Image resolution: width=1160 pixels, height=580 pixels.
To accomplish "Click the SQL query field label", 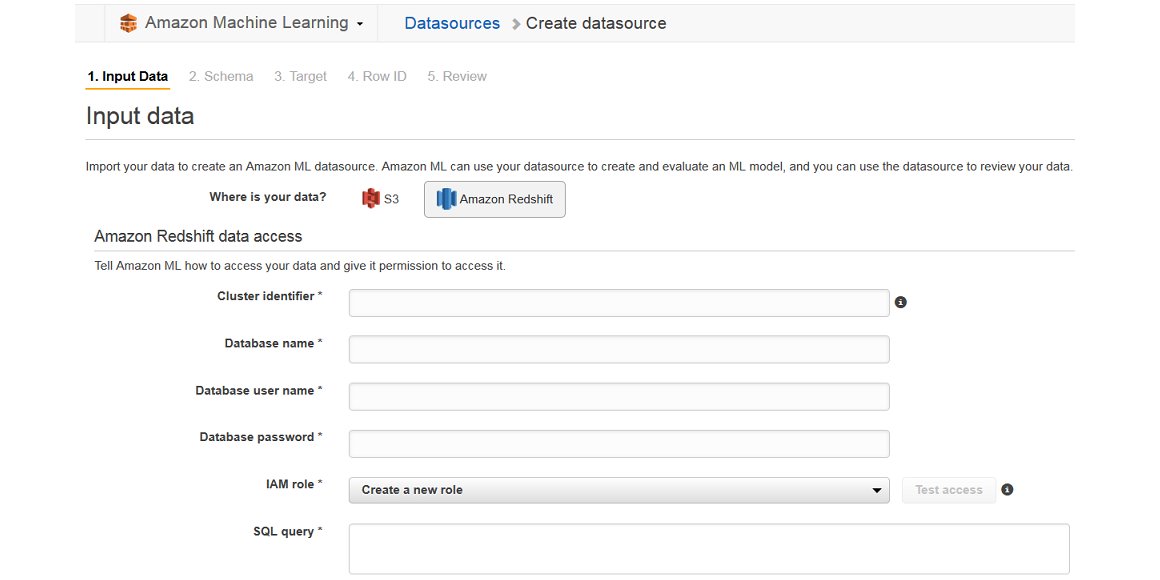I will tap(288, 531).
